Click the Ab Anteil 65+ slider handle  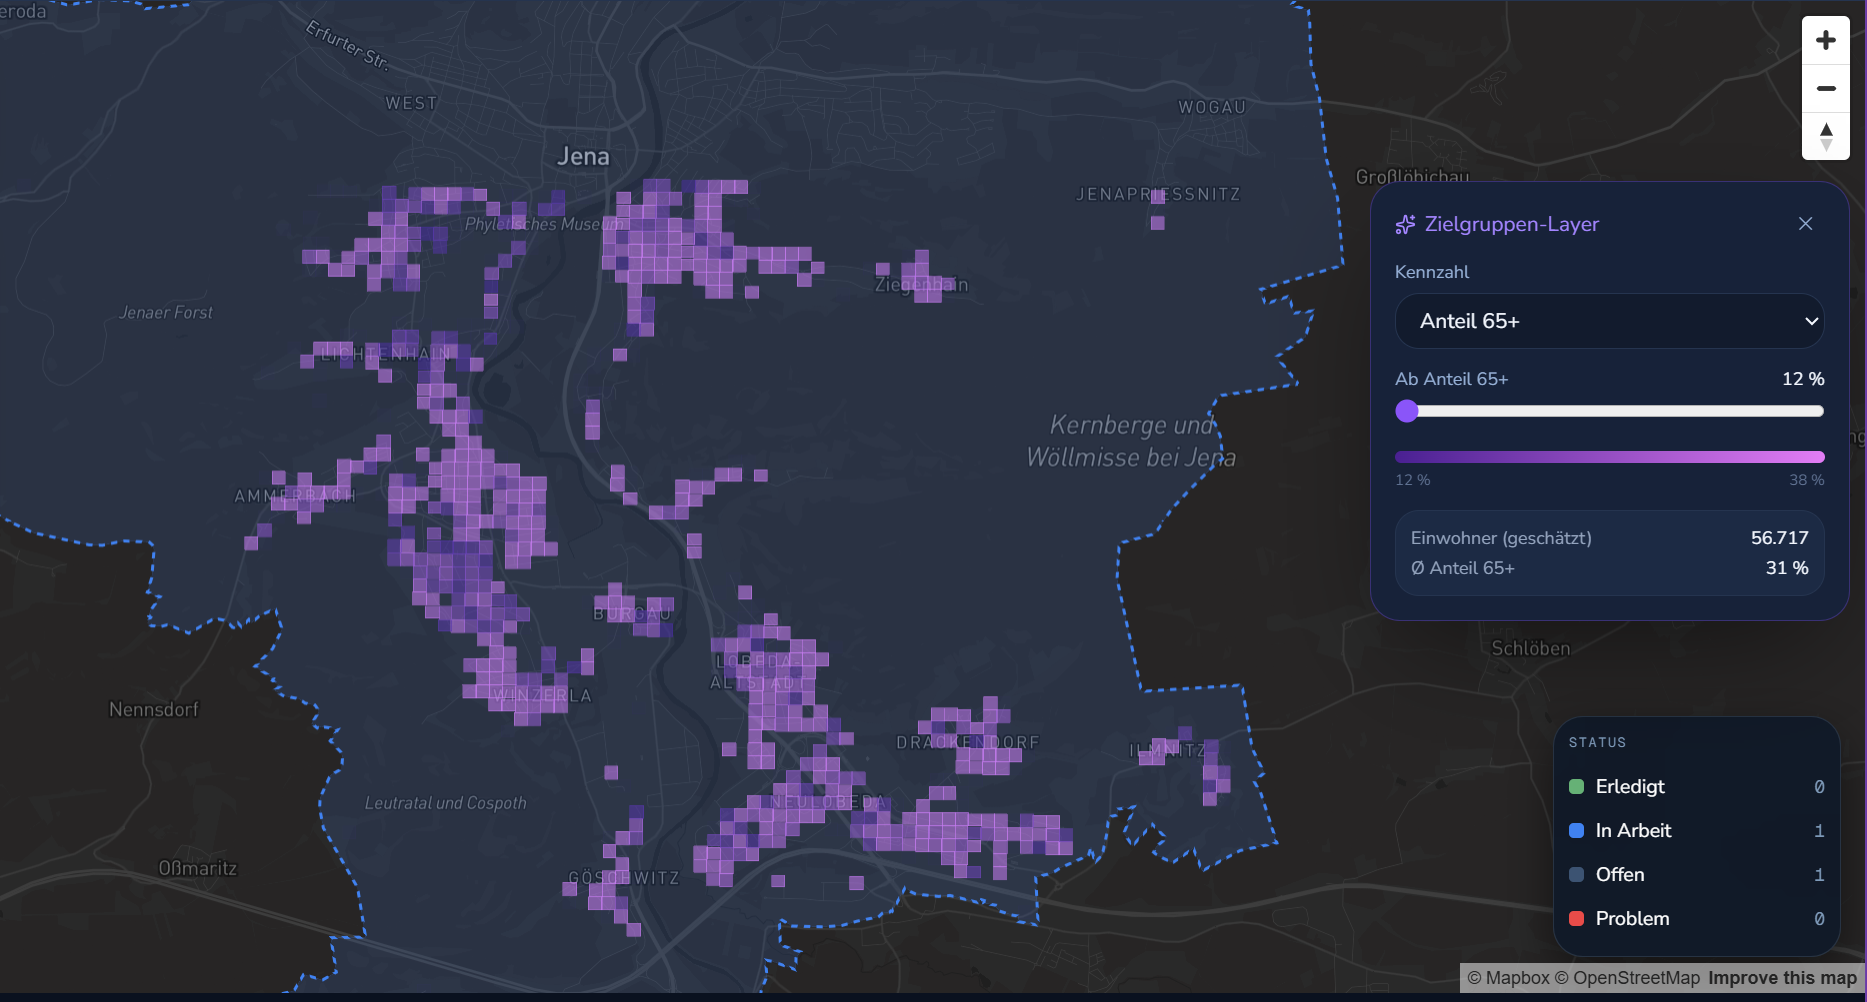[1407, 411]
